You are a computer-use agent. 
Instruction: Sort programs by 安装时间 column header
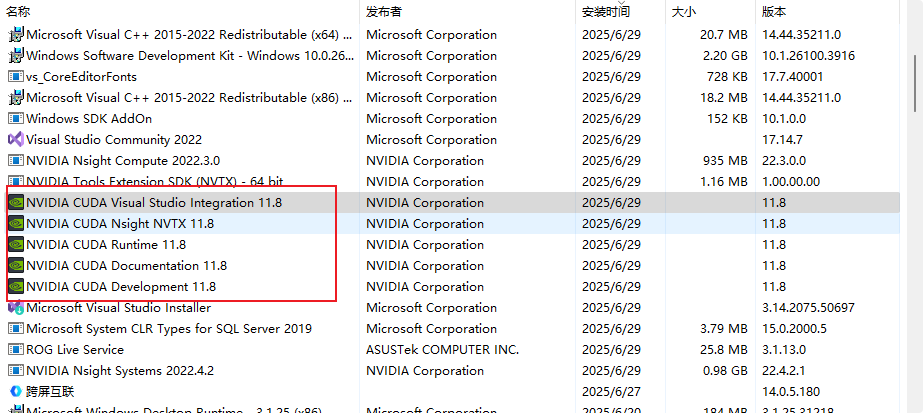click(606, 12)
